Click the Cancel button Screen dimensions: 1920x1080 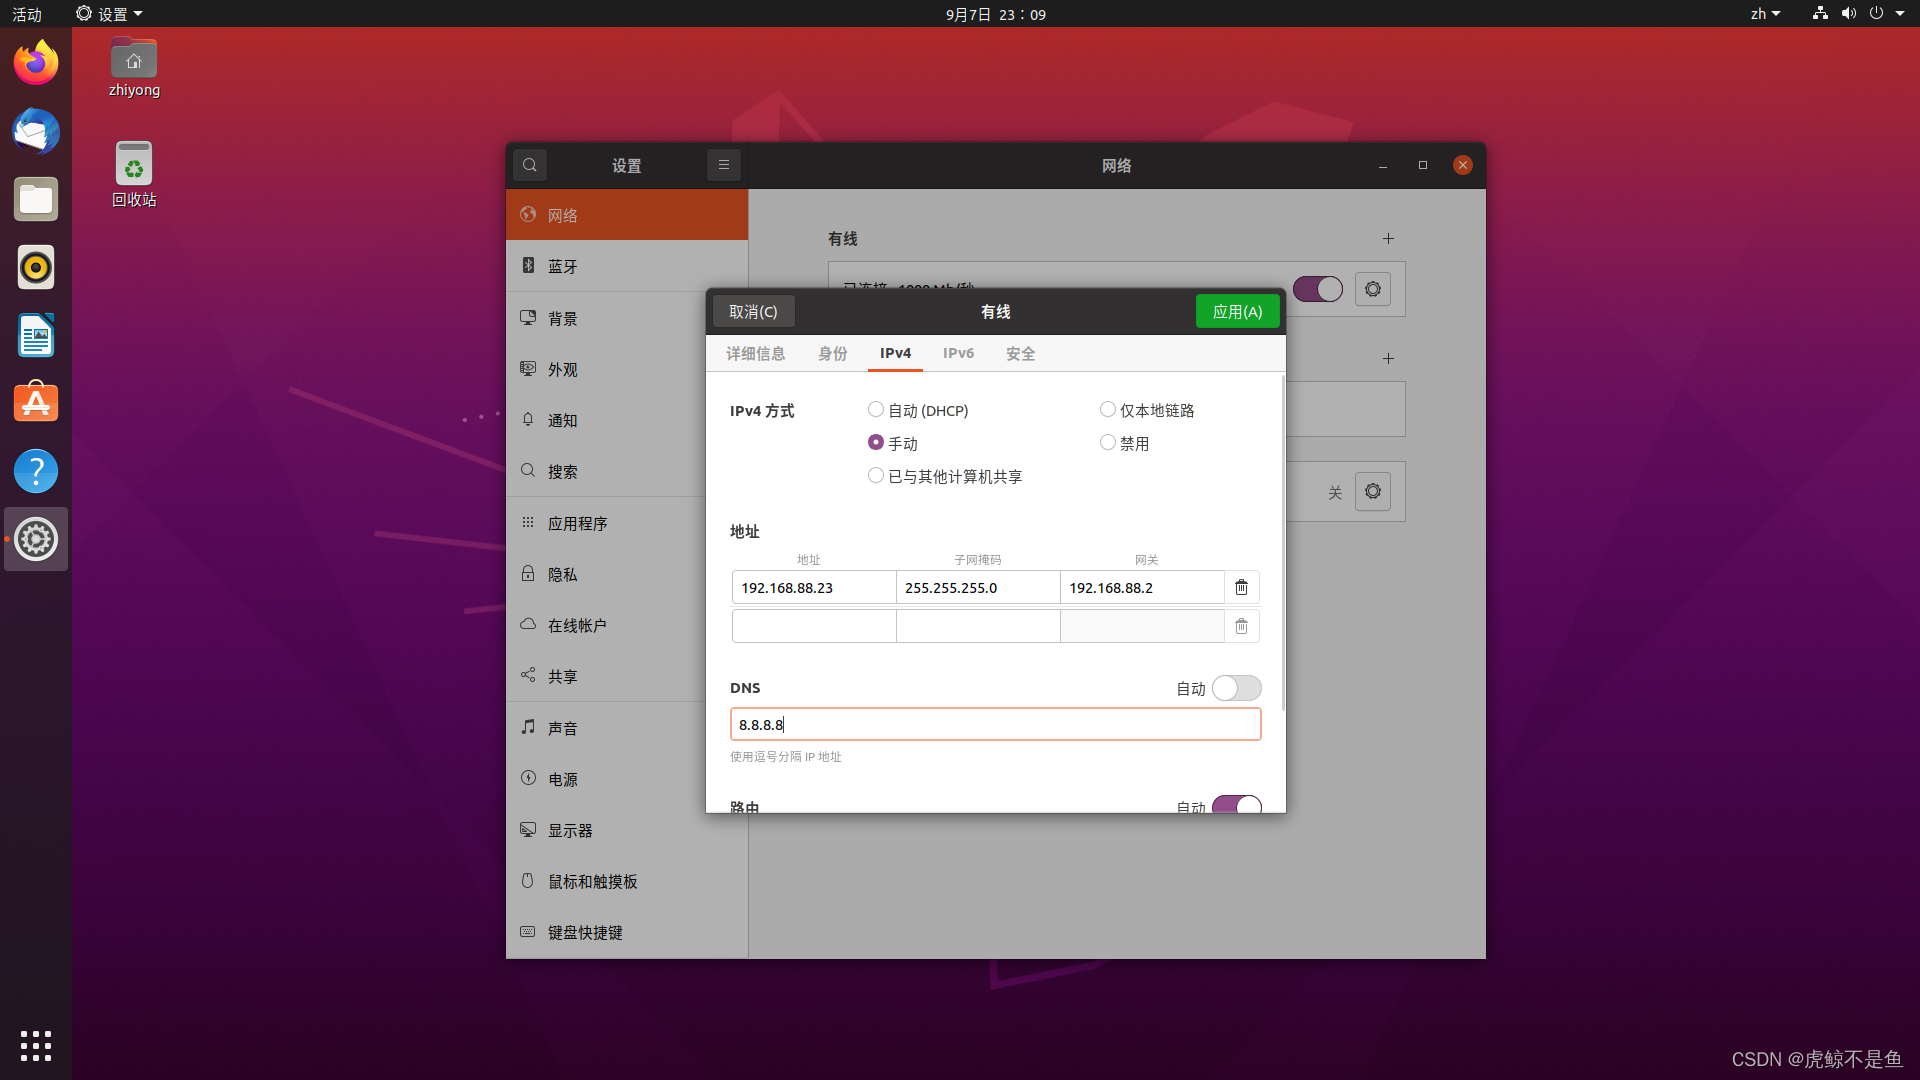pyautogui.click(x=753, y=312)
